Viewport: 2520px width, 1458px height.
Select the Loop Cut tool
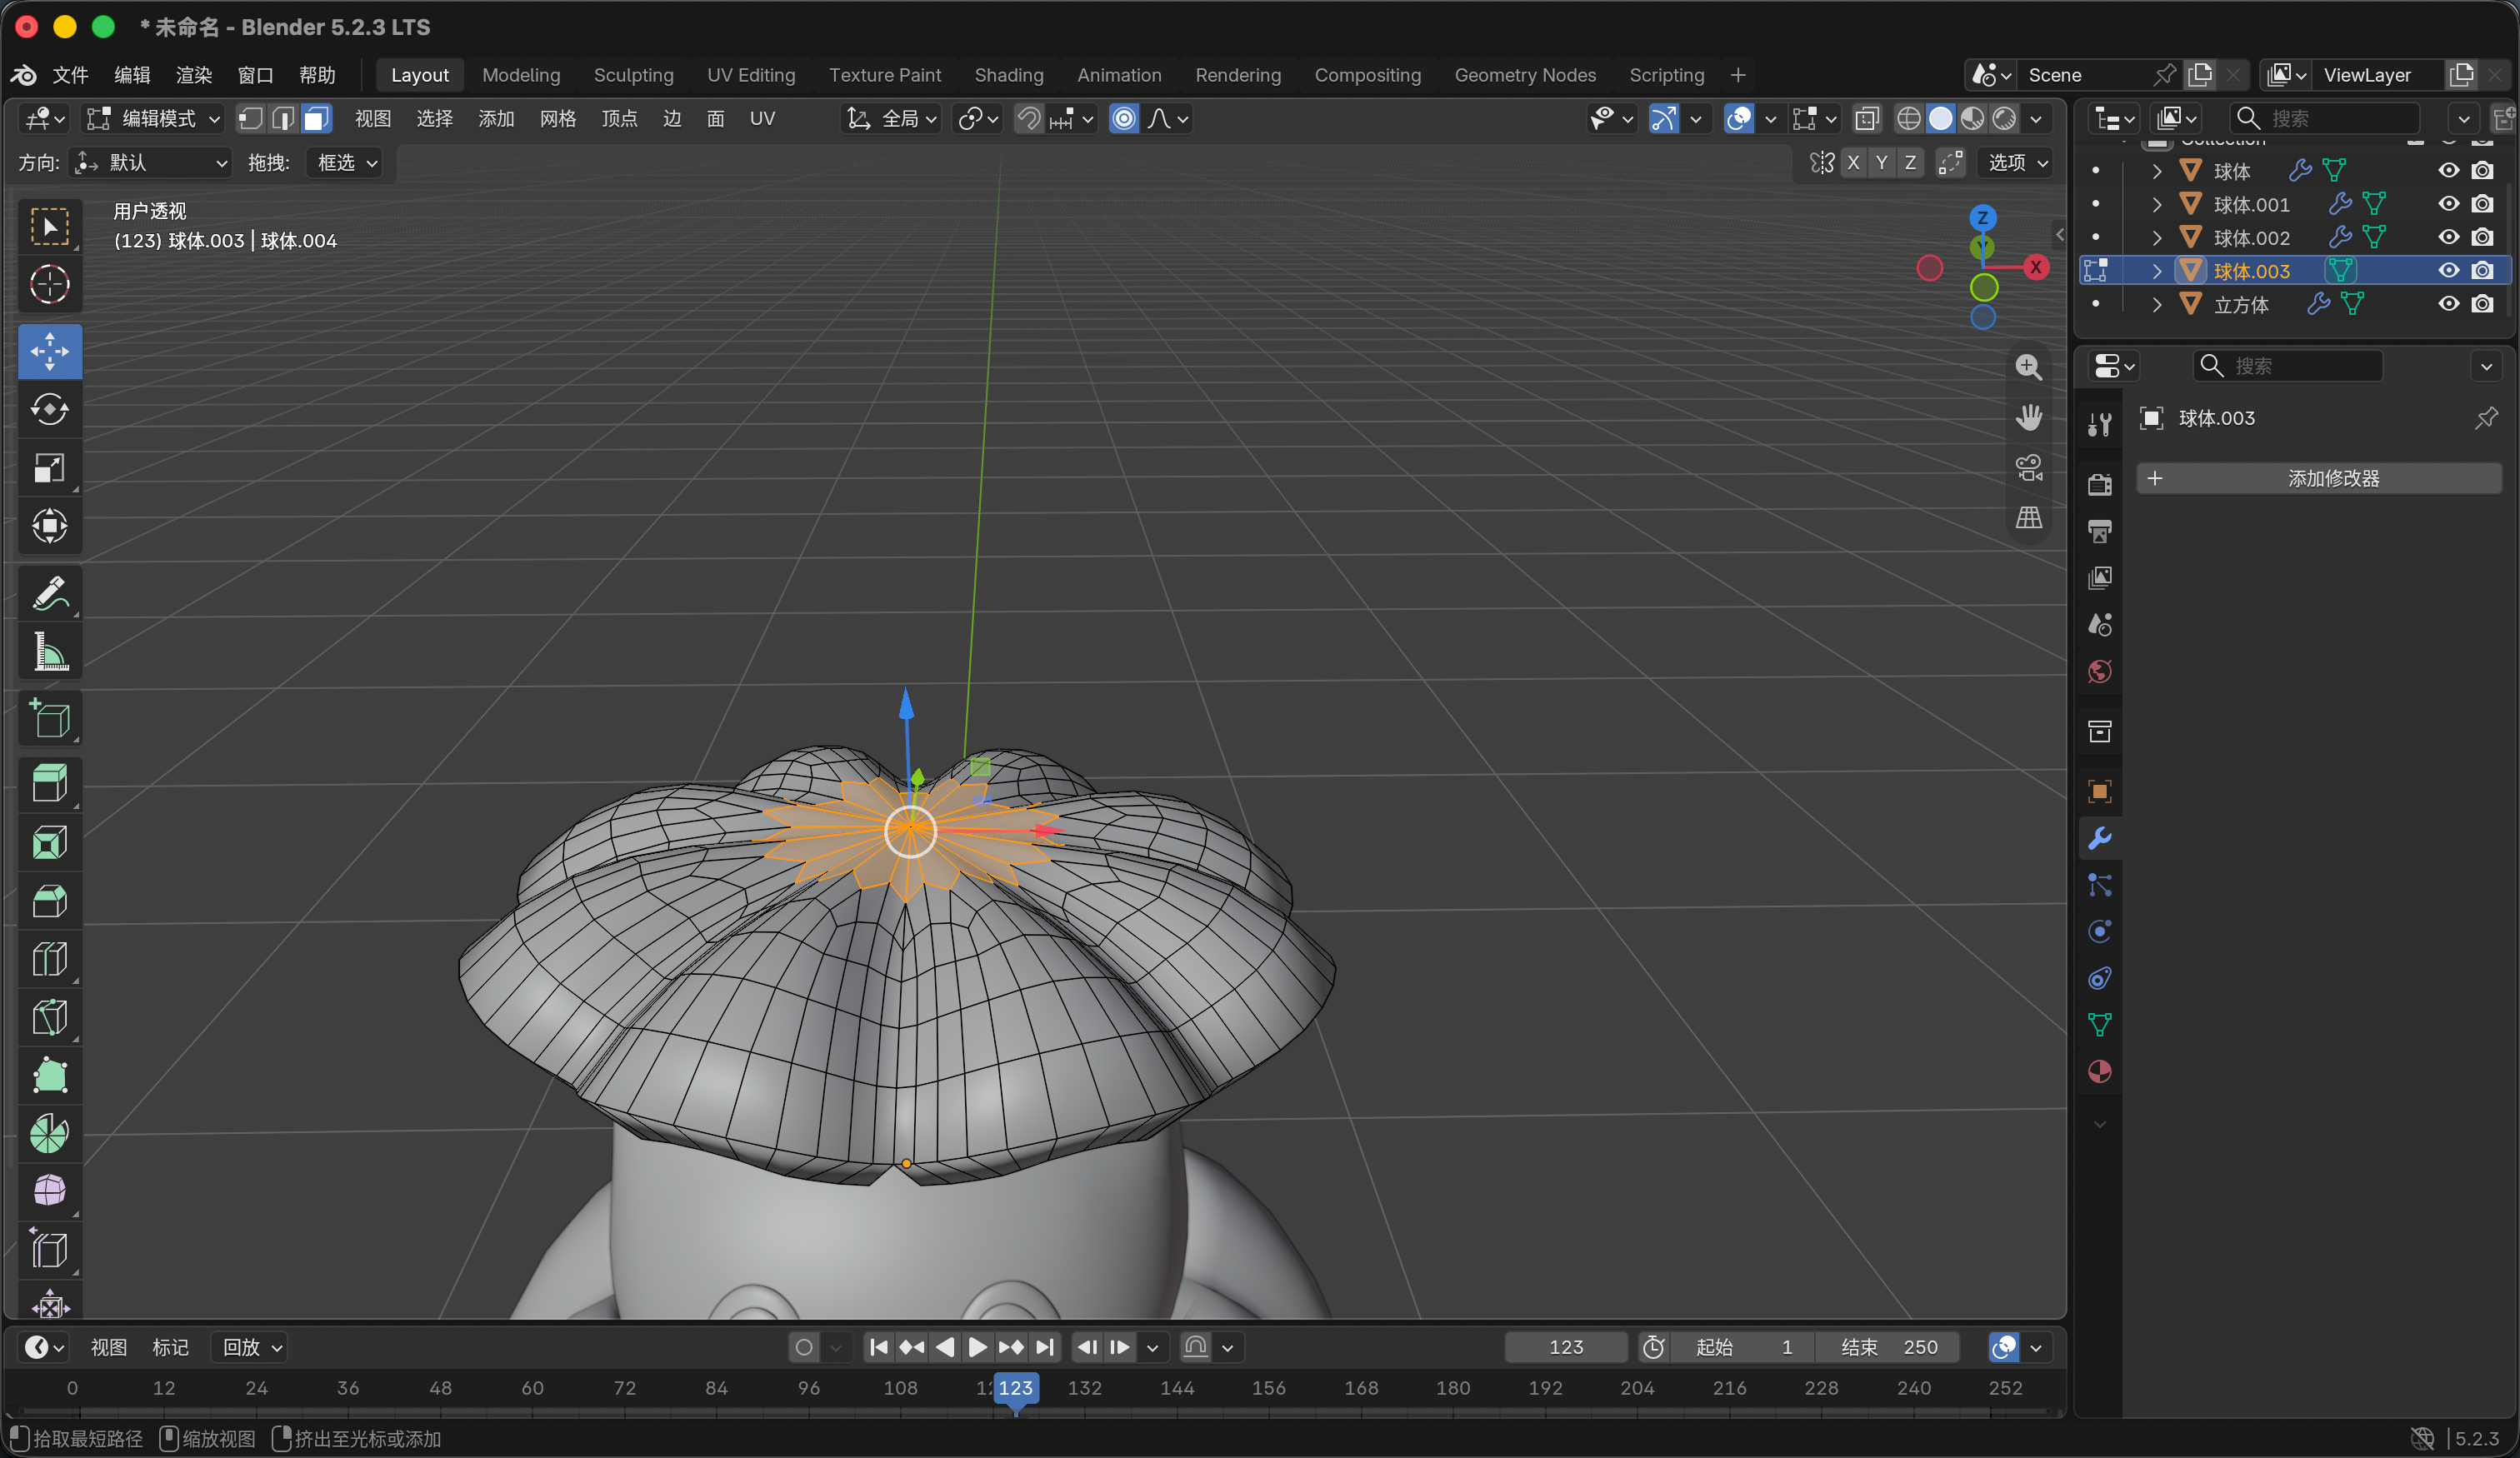(49, 960)
